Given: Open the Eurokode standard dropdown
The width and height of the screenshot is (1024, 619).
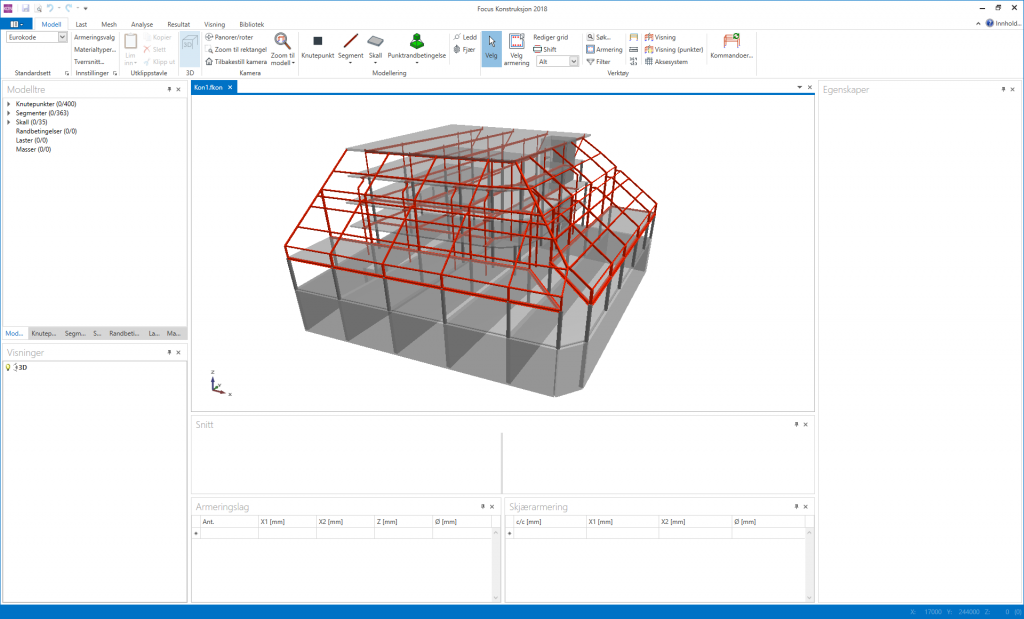Looking at the screenshot, I should [x=63, y=37].
